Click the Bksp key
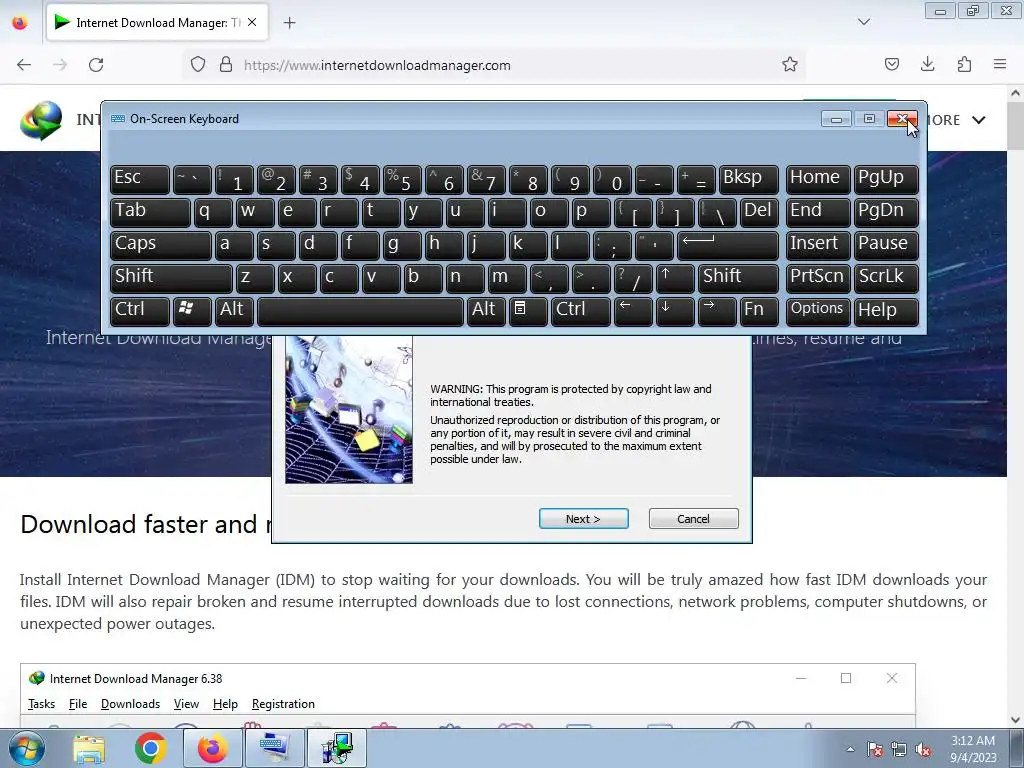The width and height of the screenshot is (1024, 768). (748, 179)
